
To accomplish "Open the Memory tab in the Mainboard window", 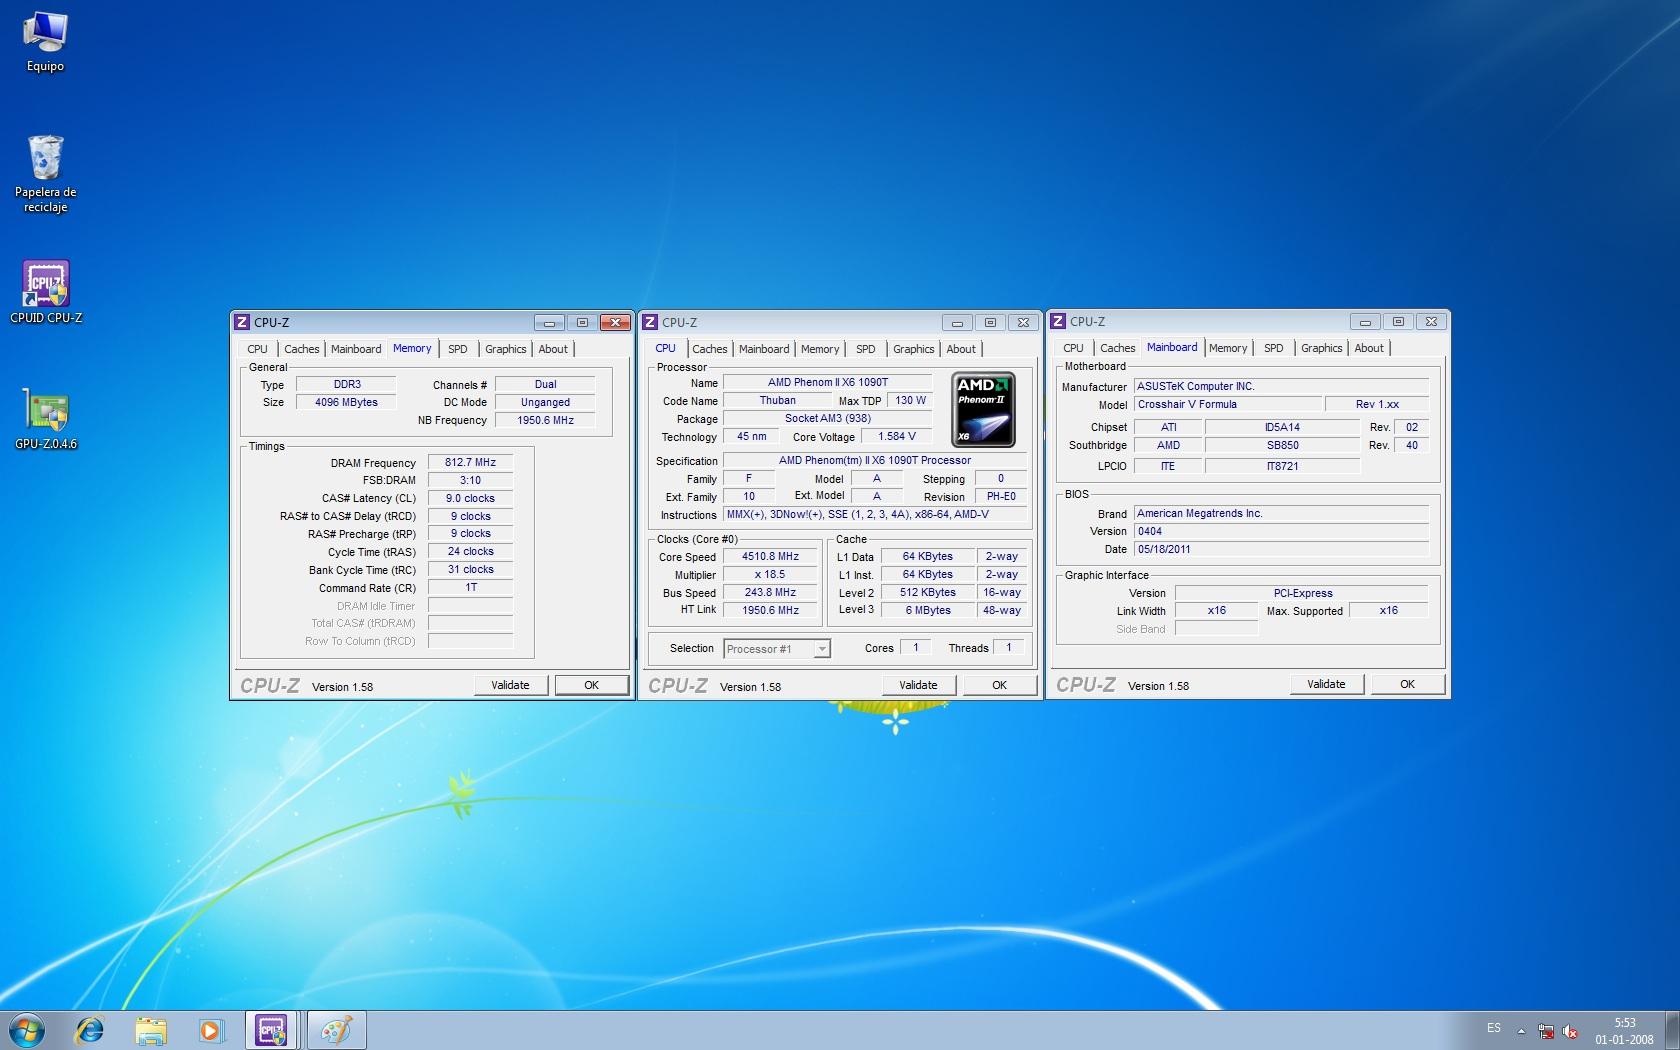I will [1228, 348].
